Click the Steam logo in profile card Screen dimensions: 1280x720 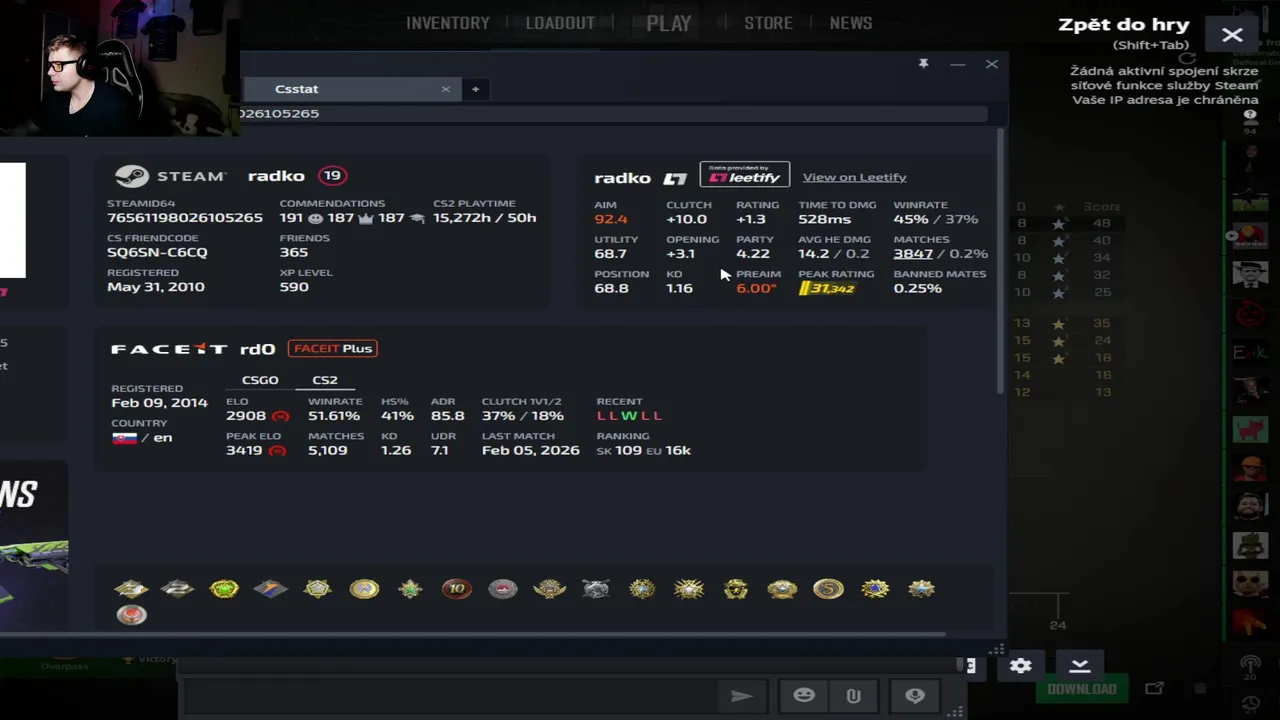[x=131, y=176]
